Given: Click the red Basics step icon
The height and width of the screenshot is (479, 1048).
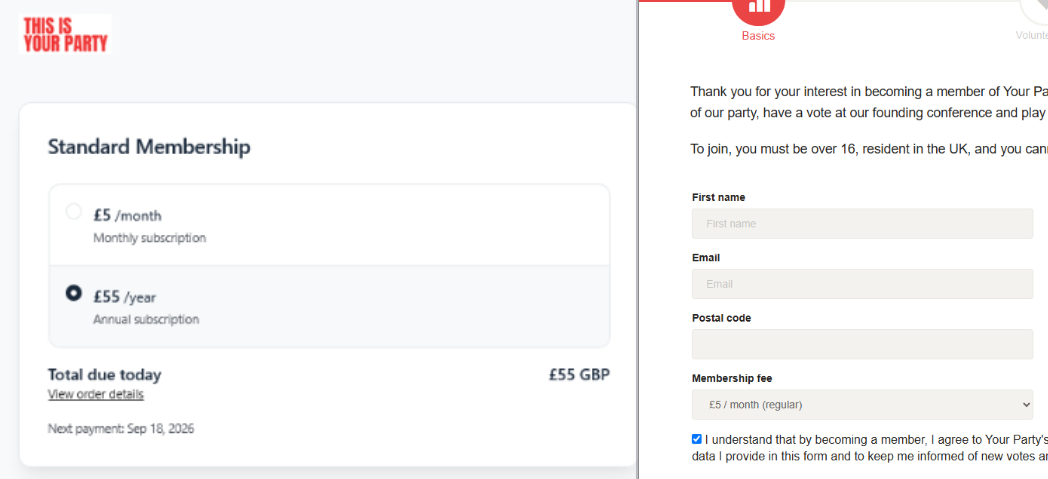Looking at the screenshot, I should coord(758,8).
